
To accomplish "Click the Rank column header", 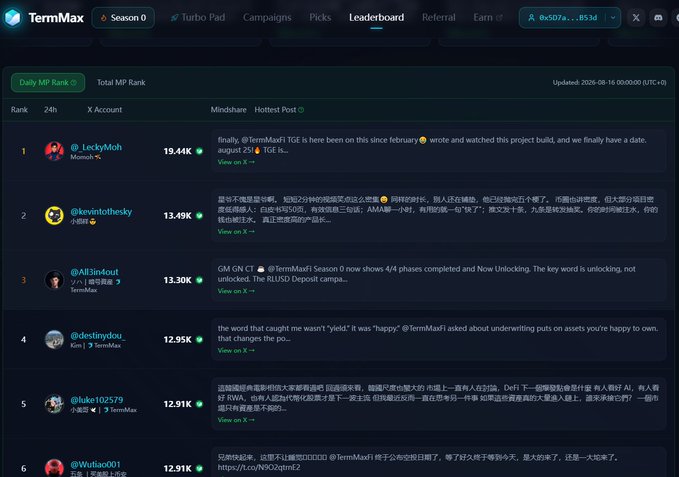I will click(19, 110).
